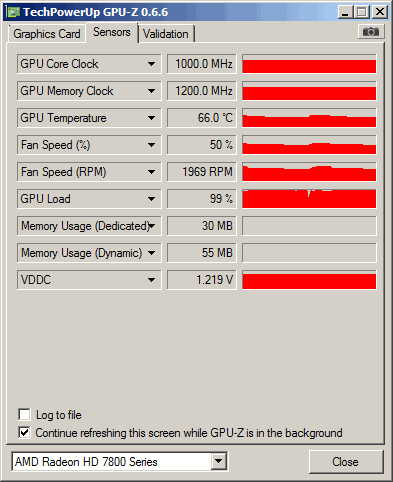The image size is (393, 482).
Task: Open the AMD Radeon HD 7800 Series selector
Action: pyautogui.click(x=120, y=462)
